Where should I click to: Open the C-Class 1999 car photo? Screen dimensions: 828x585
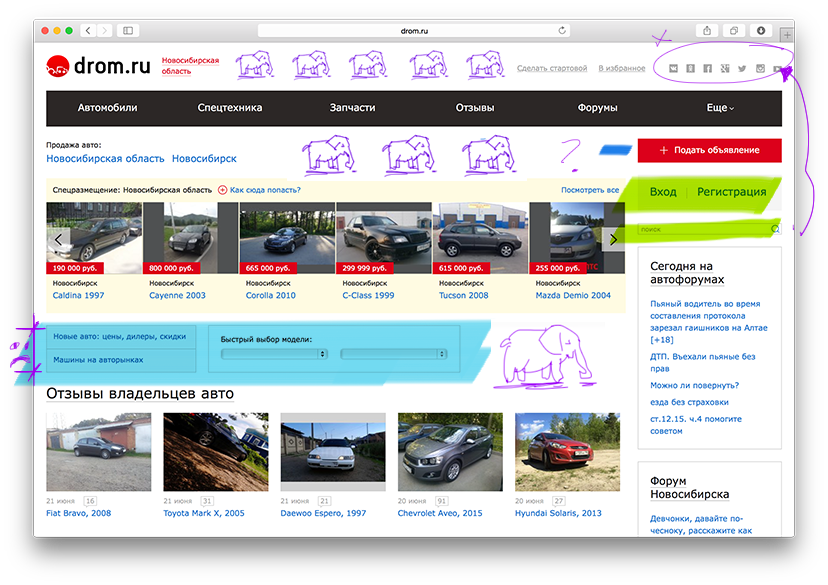coord(384,238)
